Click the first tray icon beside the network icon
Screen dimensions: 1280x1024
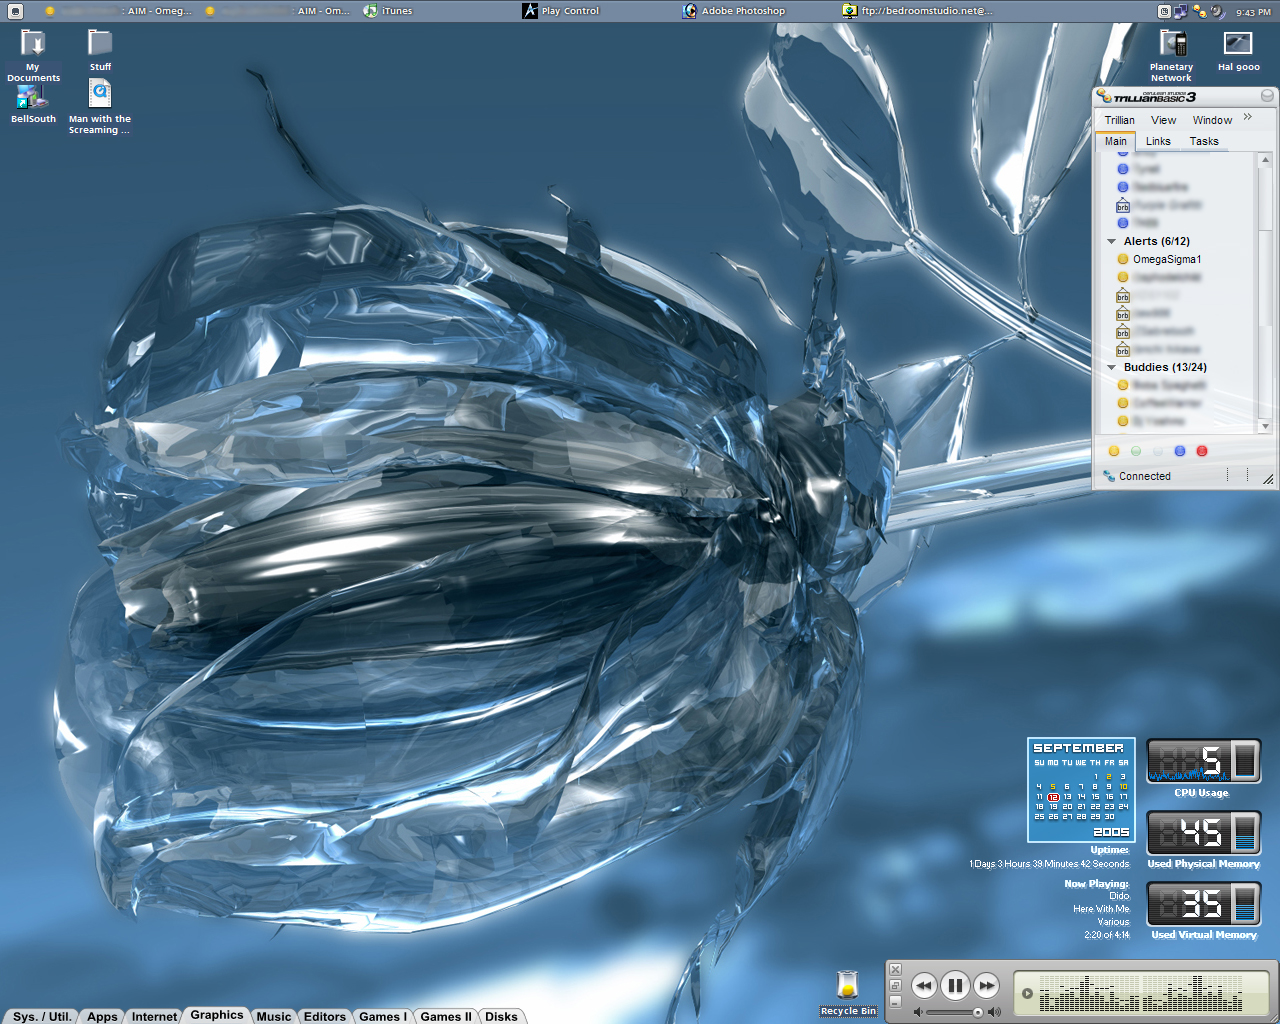tap(1164, 11)
